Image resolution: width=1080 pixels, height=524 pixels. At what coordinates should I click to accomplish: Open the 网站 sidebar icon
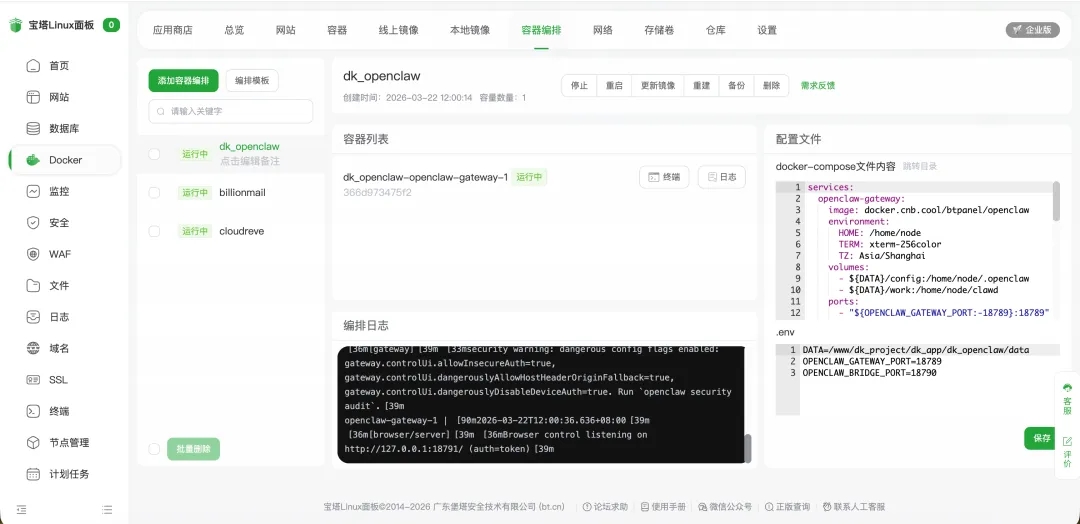33,97
